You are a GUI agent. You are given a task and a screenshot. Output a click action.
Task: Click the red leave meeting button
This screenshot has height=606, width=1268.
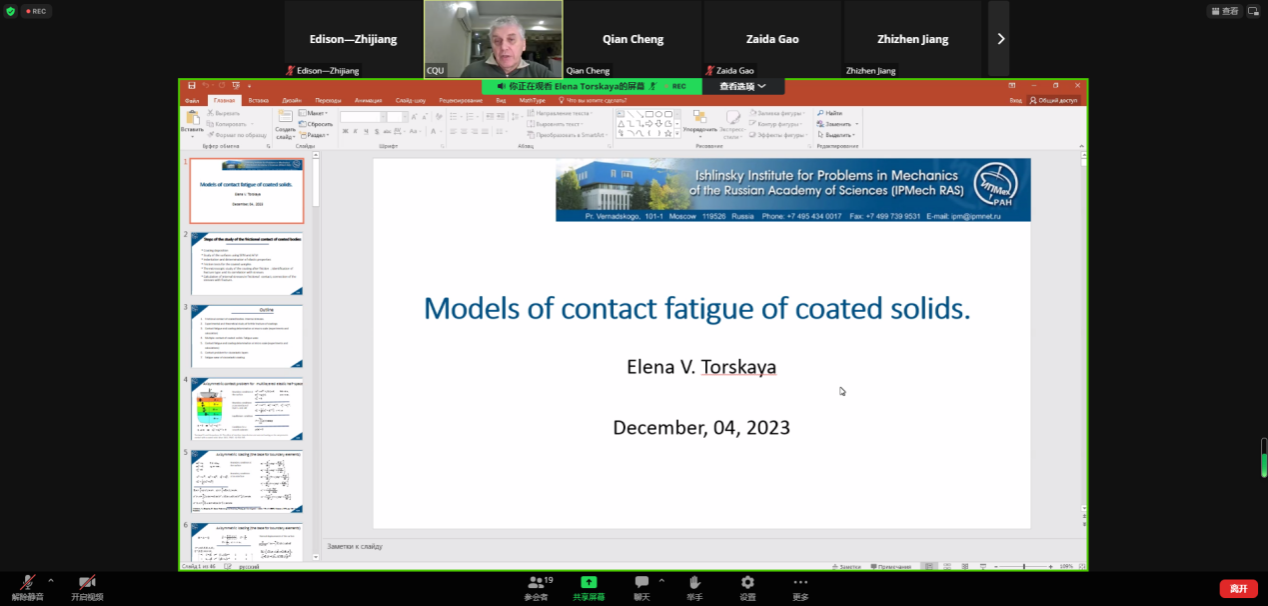click(x=1238, y=588)
